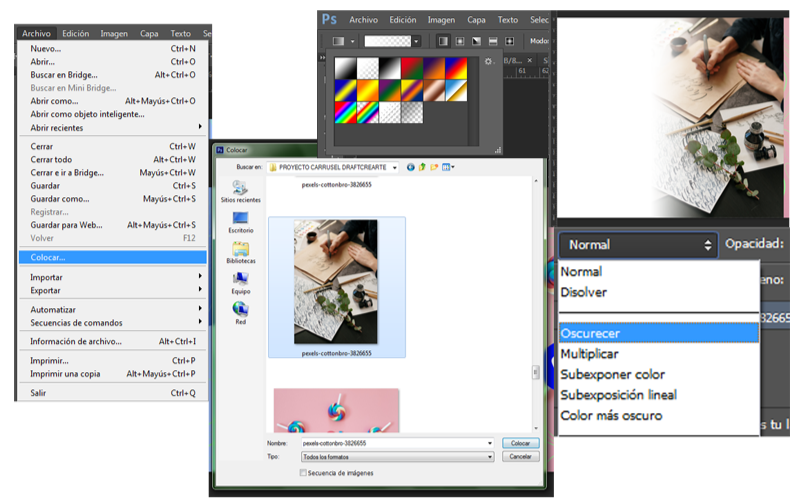Select the diamond gradient style icon
The width and height of the screenshot is (800, 502).
click(x=509, y=41)
